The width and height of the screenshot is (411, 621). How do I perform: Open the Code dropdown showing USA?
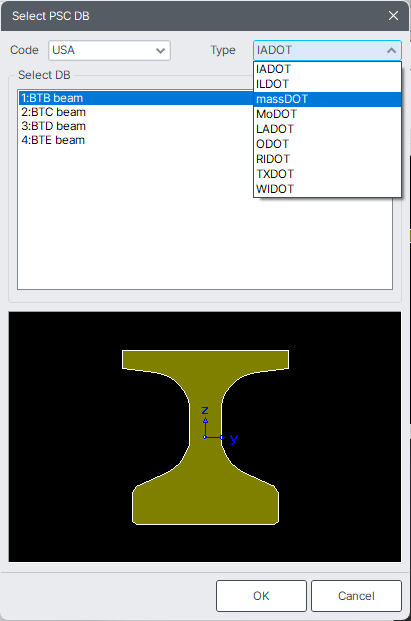pyautogui.click(x=109, y=50)
